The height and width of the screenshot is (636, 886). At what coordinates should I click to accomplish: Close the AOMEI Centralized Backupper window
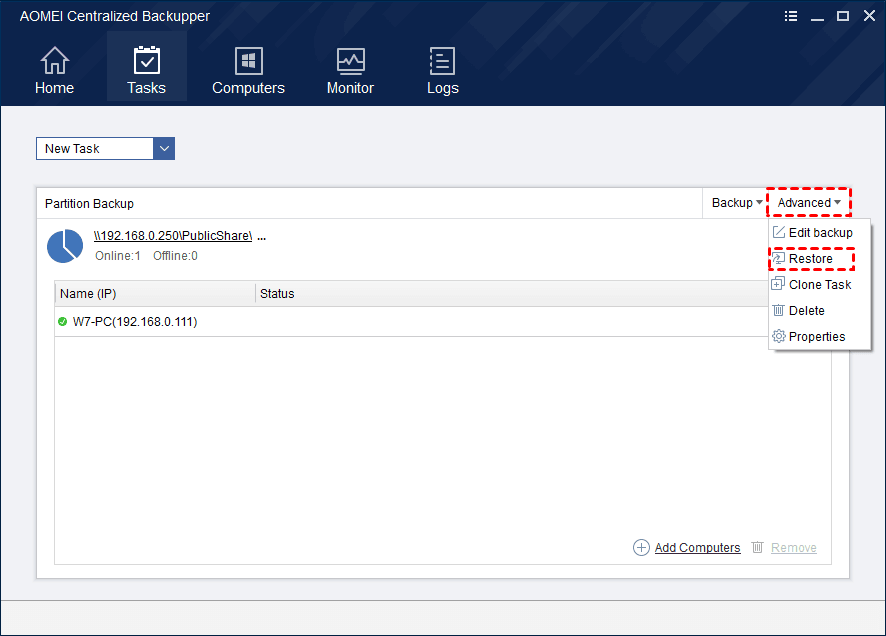tap(869, 16)
